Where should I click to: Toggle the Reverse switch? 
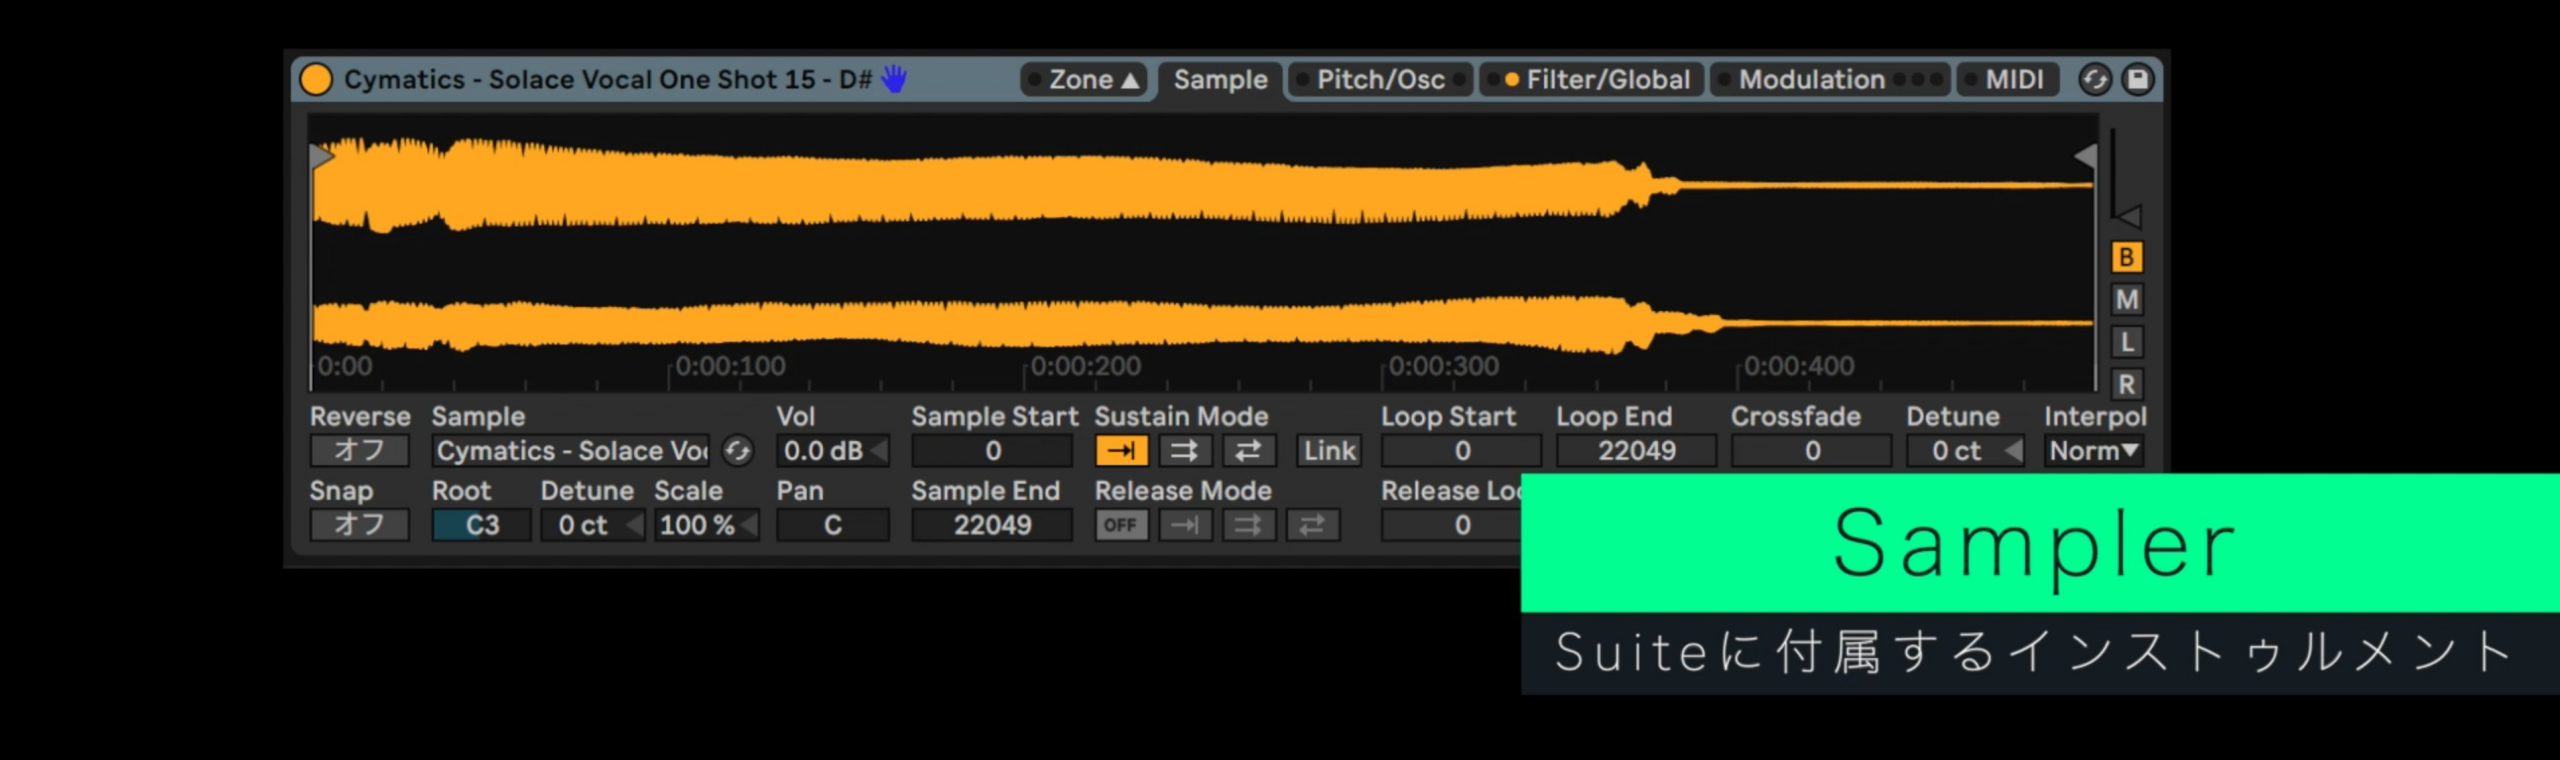coord(359,451)
